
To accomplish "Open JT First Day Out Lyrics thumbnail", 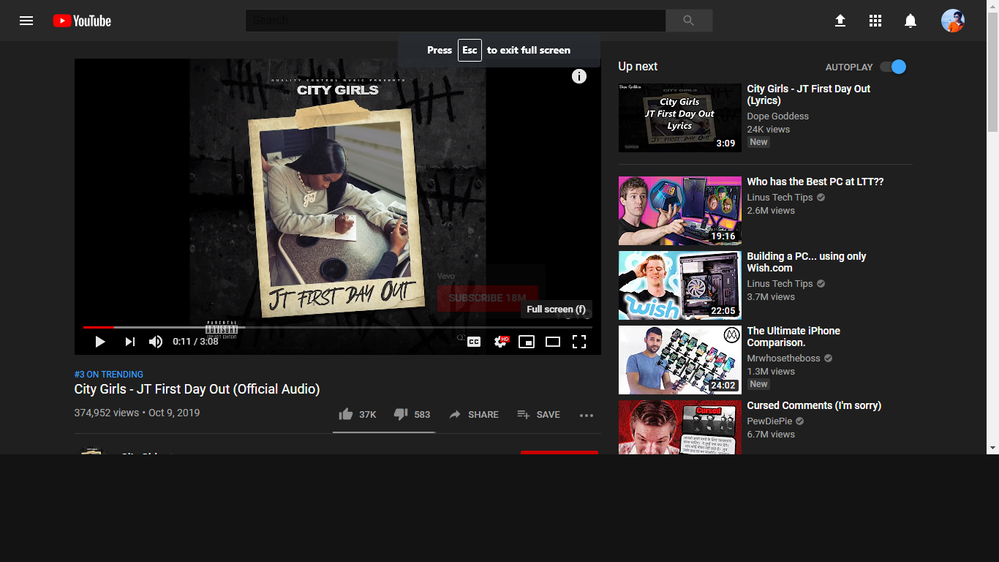I will tap(680, 118).
